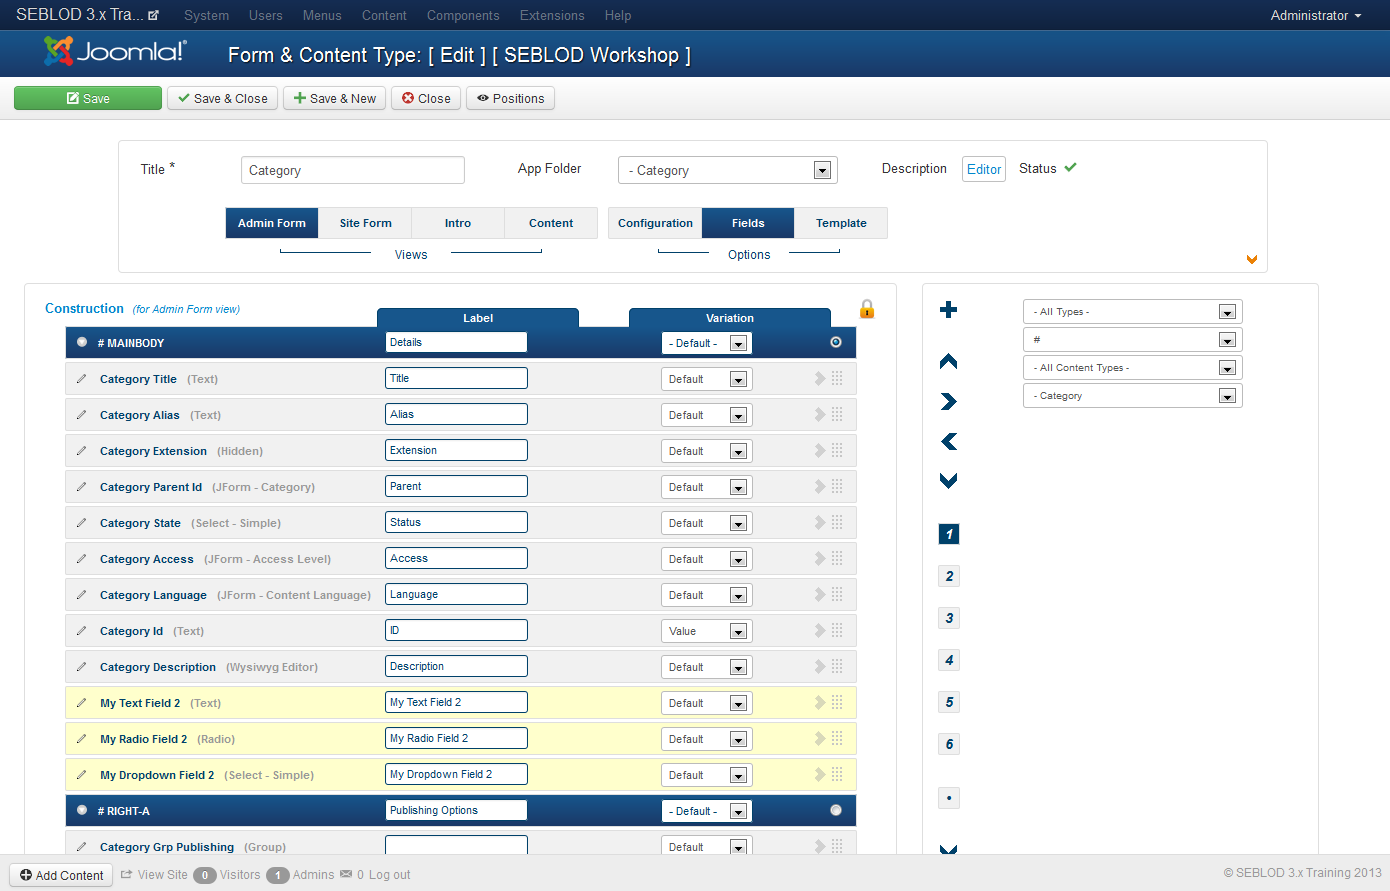Select page 5 in the field panel
The height and width of the screenshot is (891, 1390).
[949, 702]
